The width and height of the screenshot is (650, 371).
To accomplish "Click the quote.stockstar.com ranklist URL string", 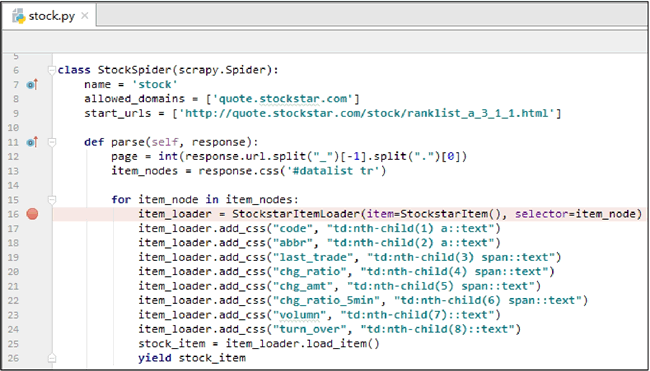I will pos(366,113).
